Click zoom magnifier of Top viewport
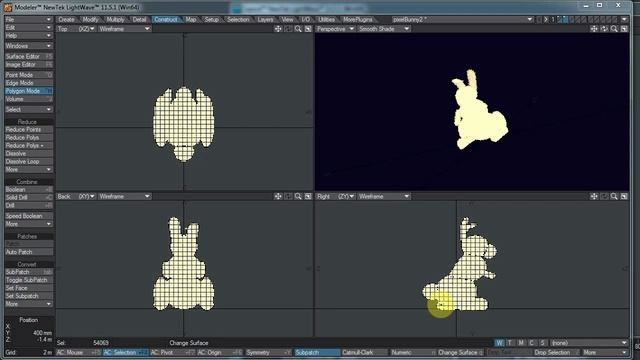Screen dimensions: 640x360 click(298, 29)
